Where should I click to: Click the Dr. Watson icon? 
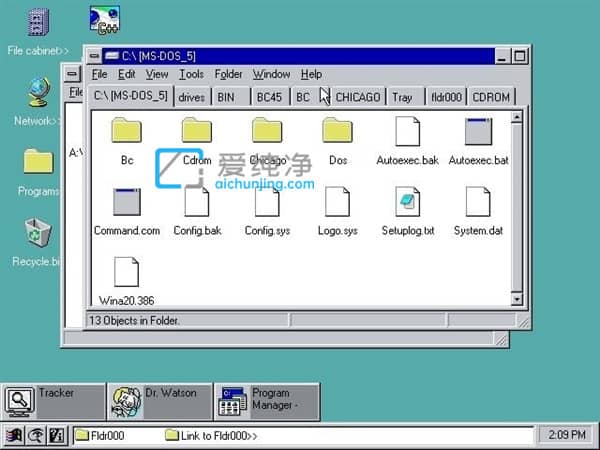[127, 402]
